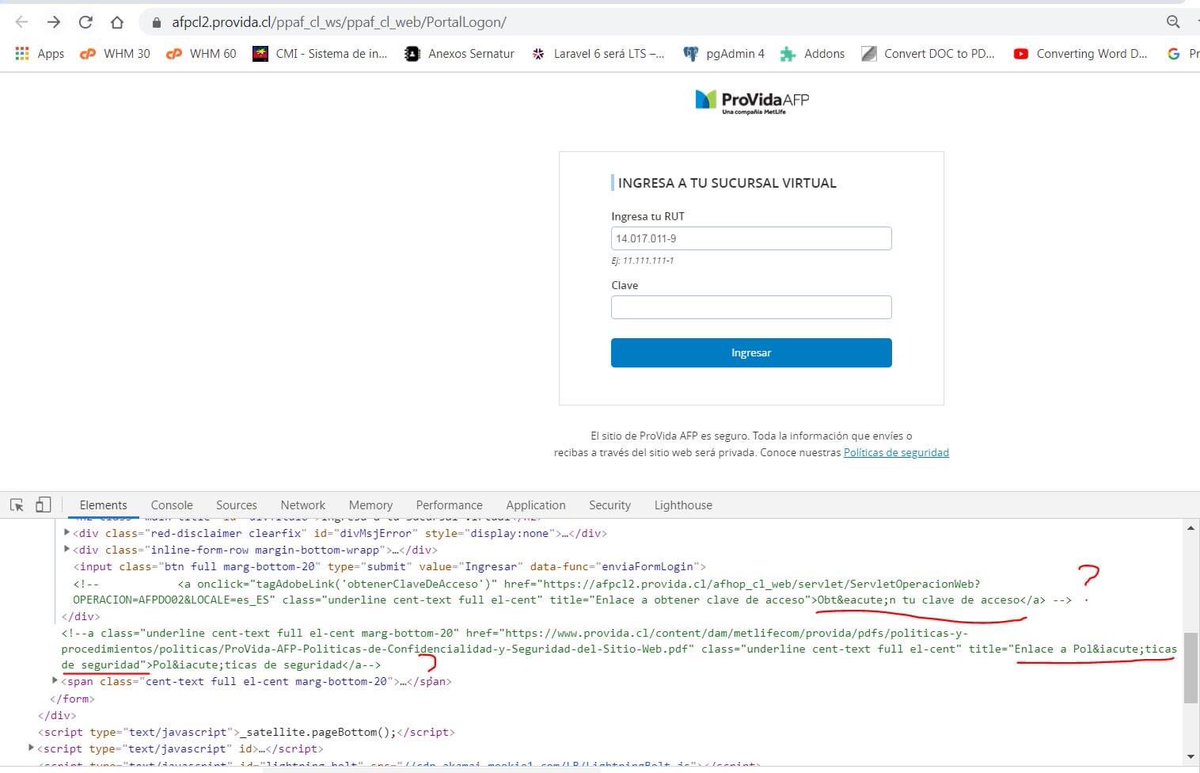
Task: Open Apps bookmark grid
Action: click(x=40, y=54)
